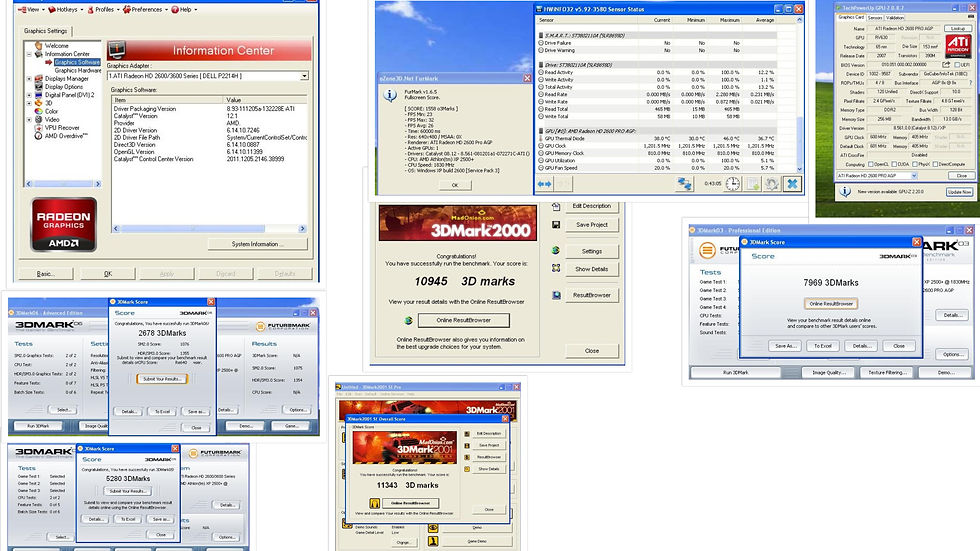Click the Information Center monitor icon
980x551 pixels.
click(116, 50)
